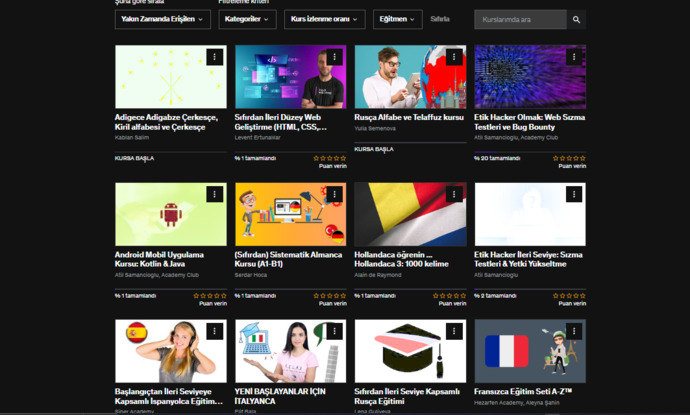Open title Hollandaca 3: 1000 kelime
Screen dimensions: 690x415
coord(401,259)
